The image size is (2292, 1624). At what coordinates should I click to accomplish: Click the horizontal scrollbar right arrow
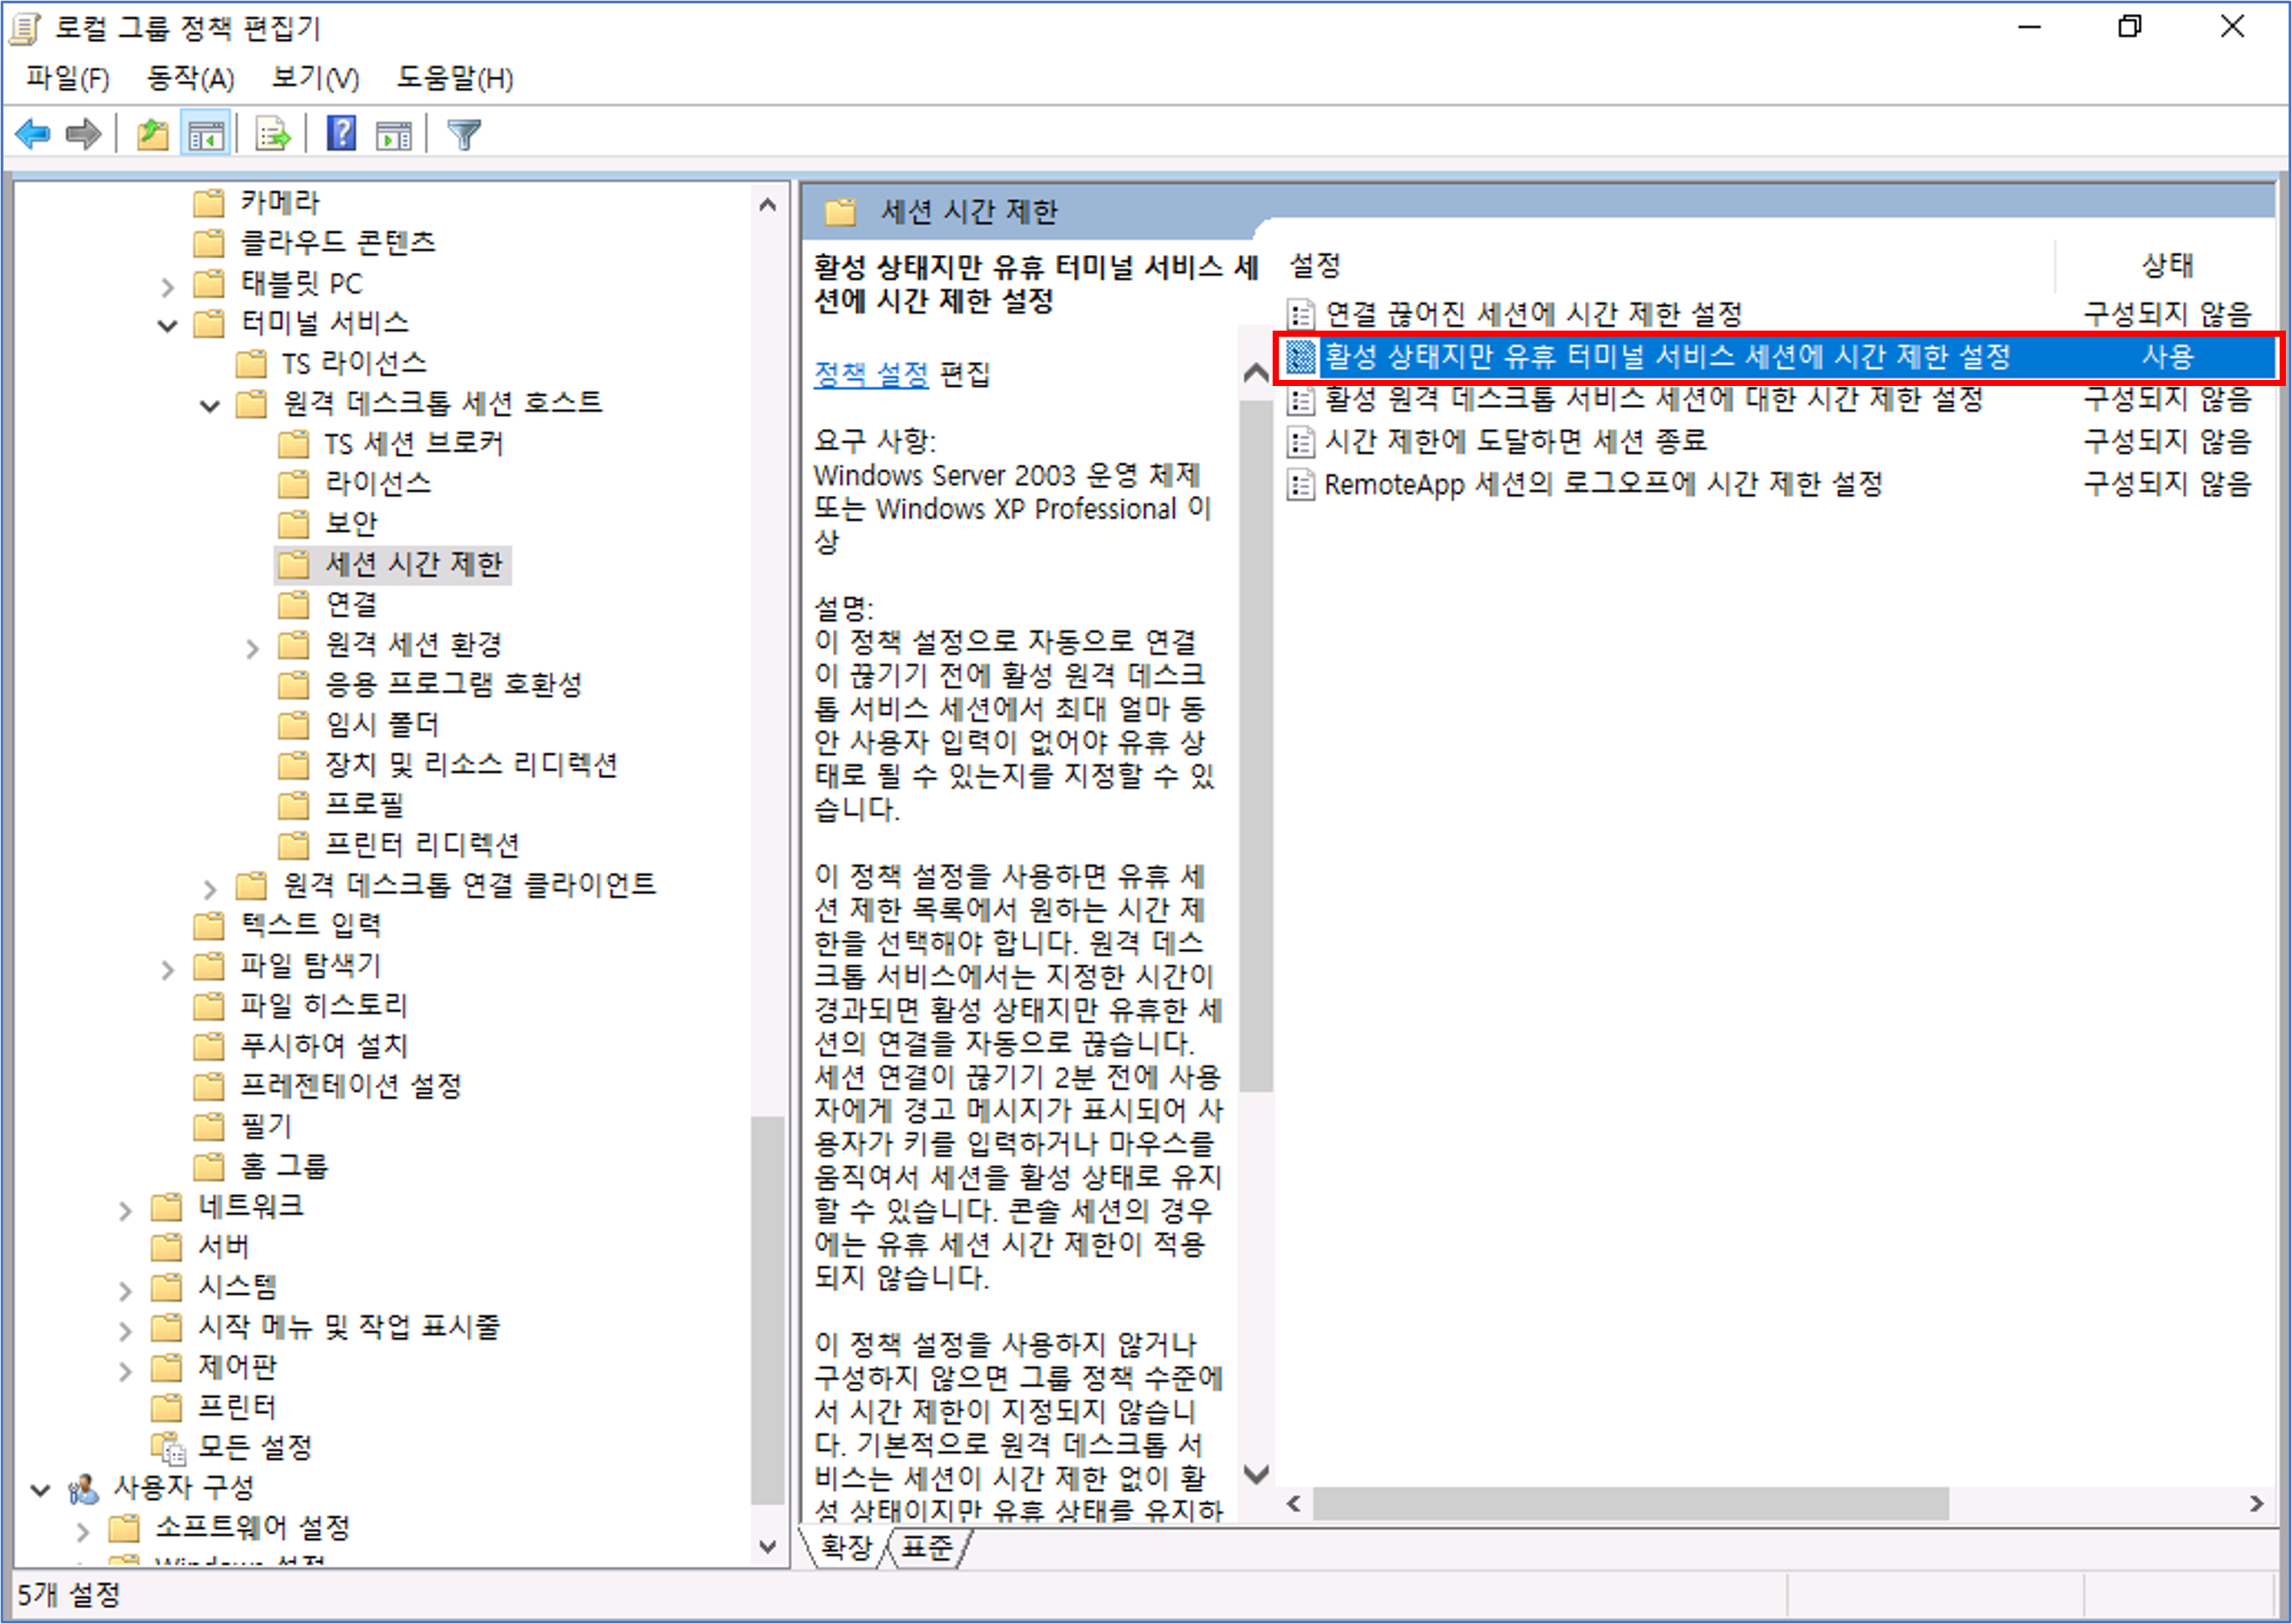pos(2256,1503)
